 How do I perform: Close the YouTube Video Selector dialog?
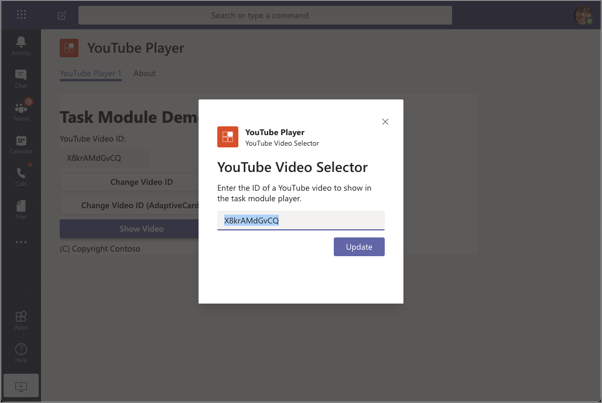click(385, 122)
